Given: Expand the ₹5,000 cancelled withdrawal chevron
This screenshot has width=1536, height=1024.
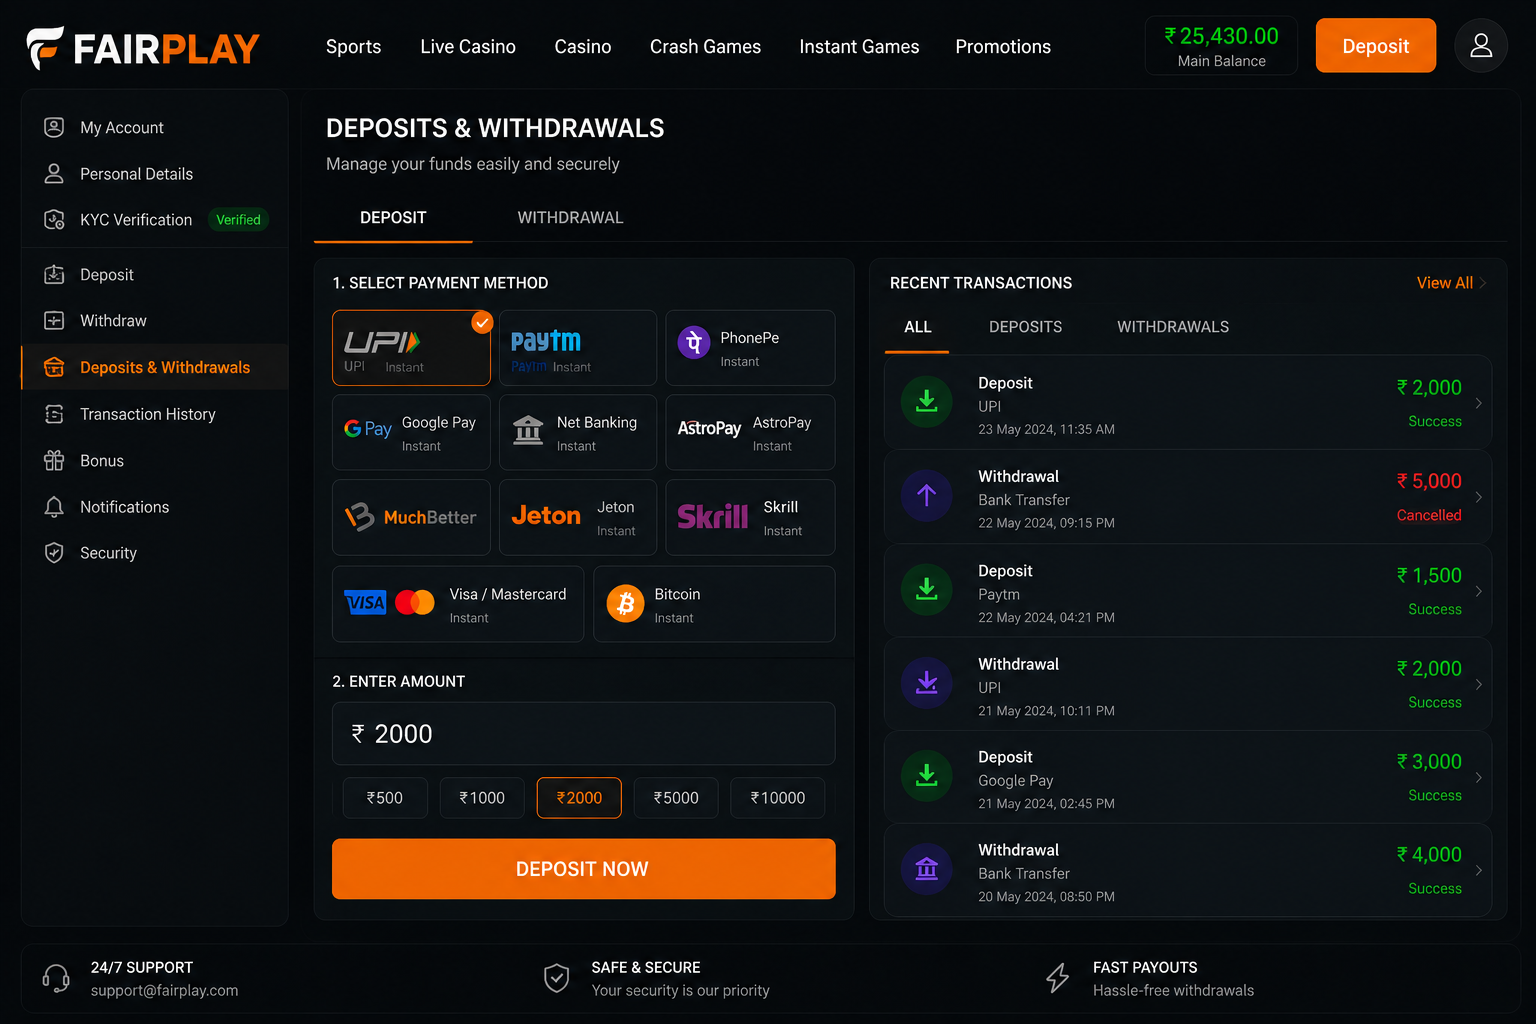Looking at the screenshot, I should coord(1478,497).
